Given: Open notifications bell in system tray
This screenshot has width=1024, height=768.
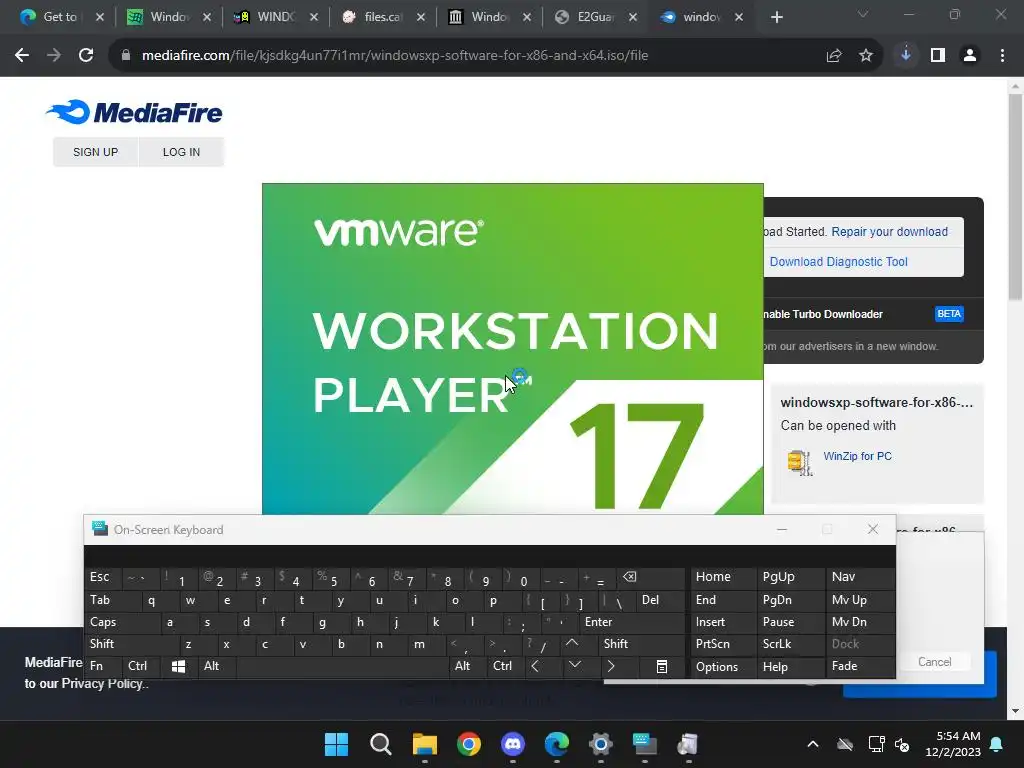Looking at the screenshot, I should (997, 744).
